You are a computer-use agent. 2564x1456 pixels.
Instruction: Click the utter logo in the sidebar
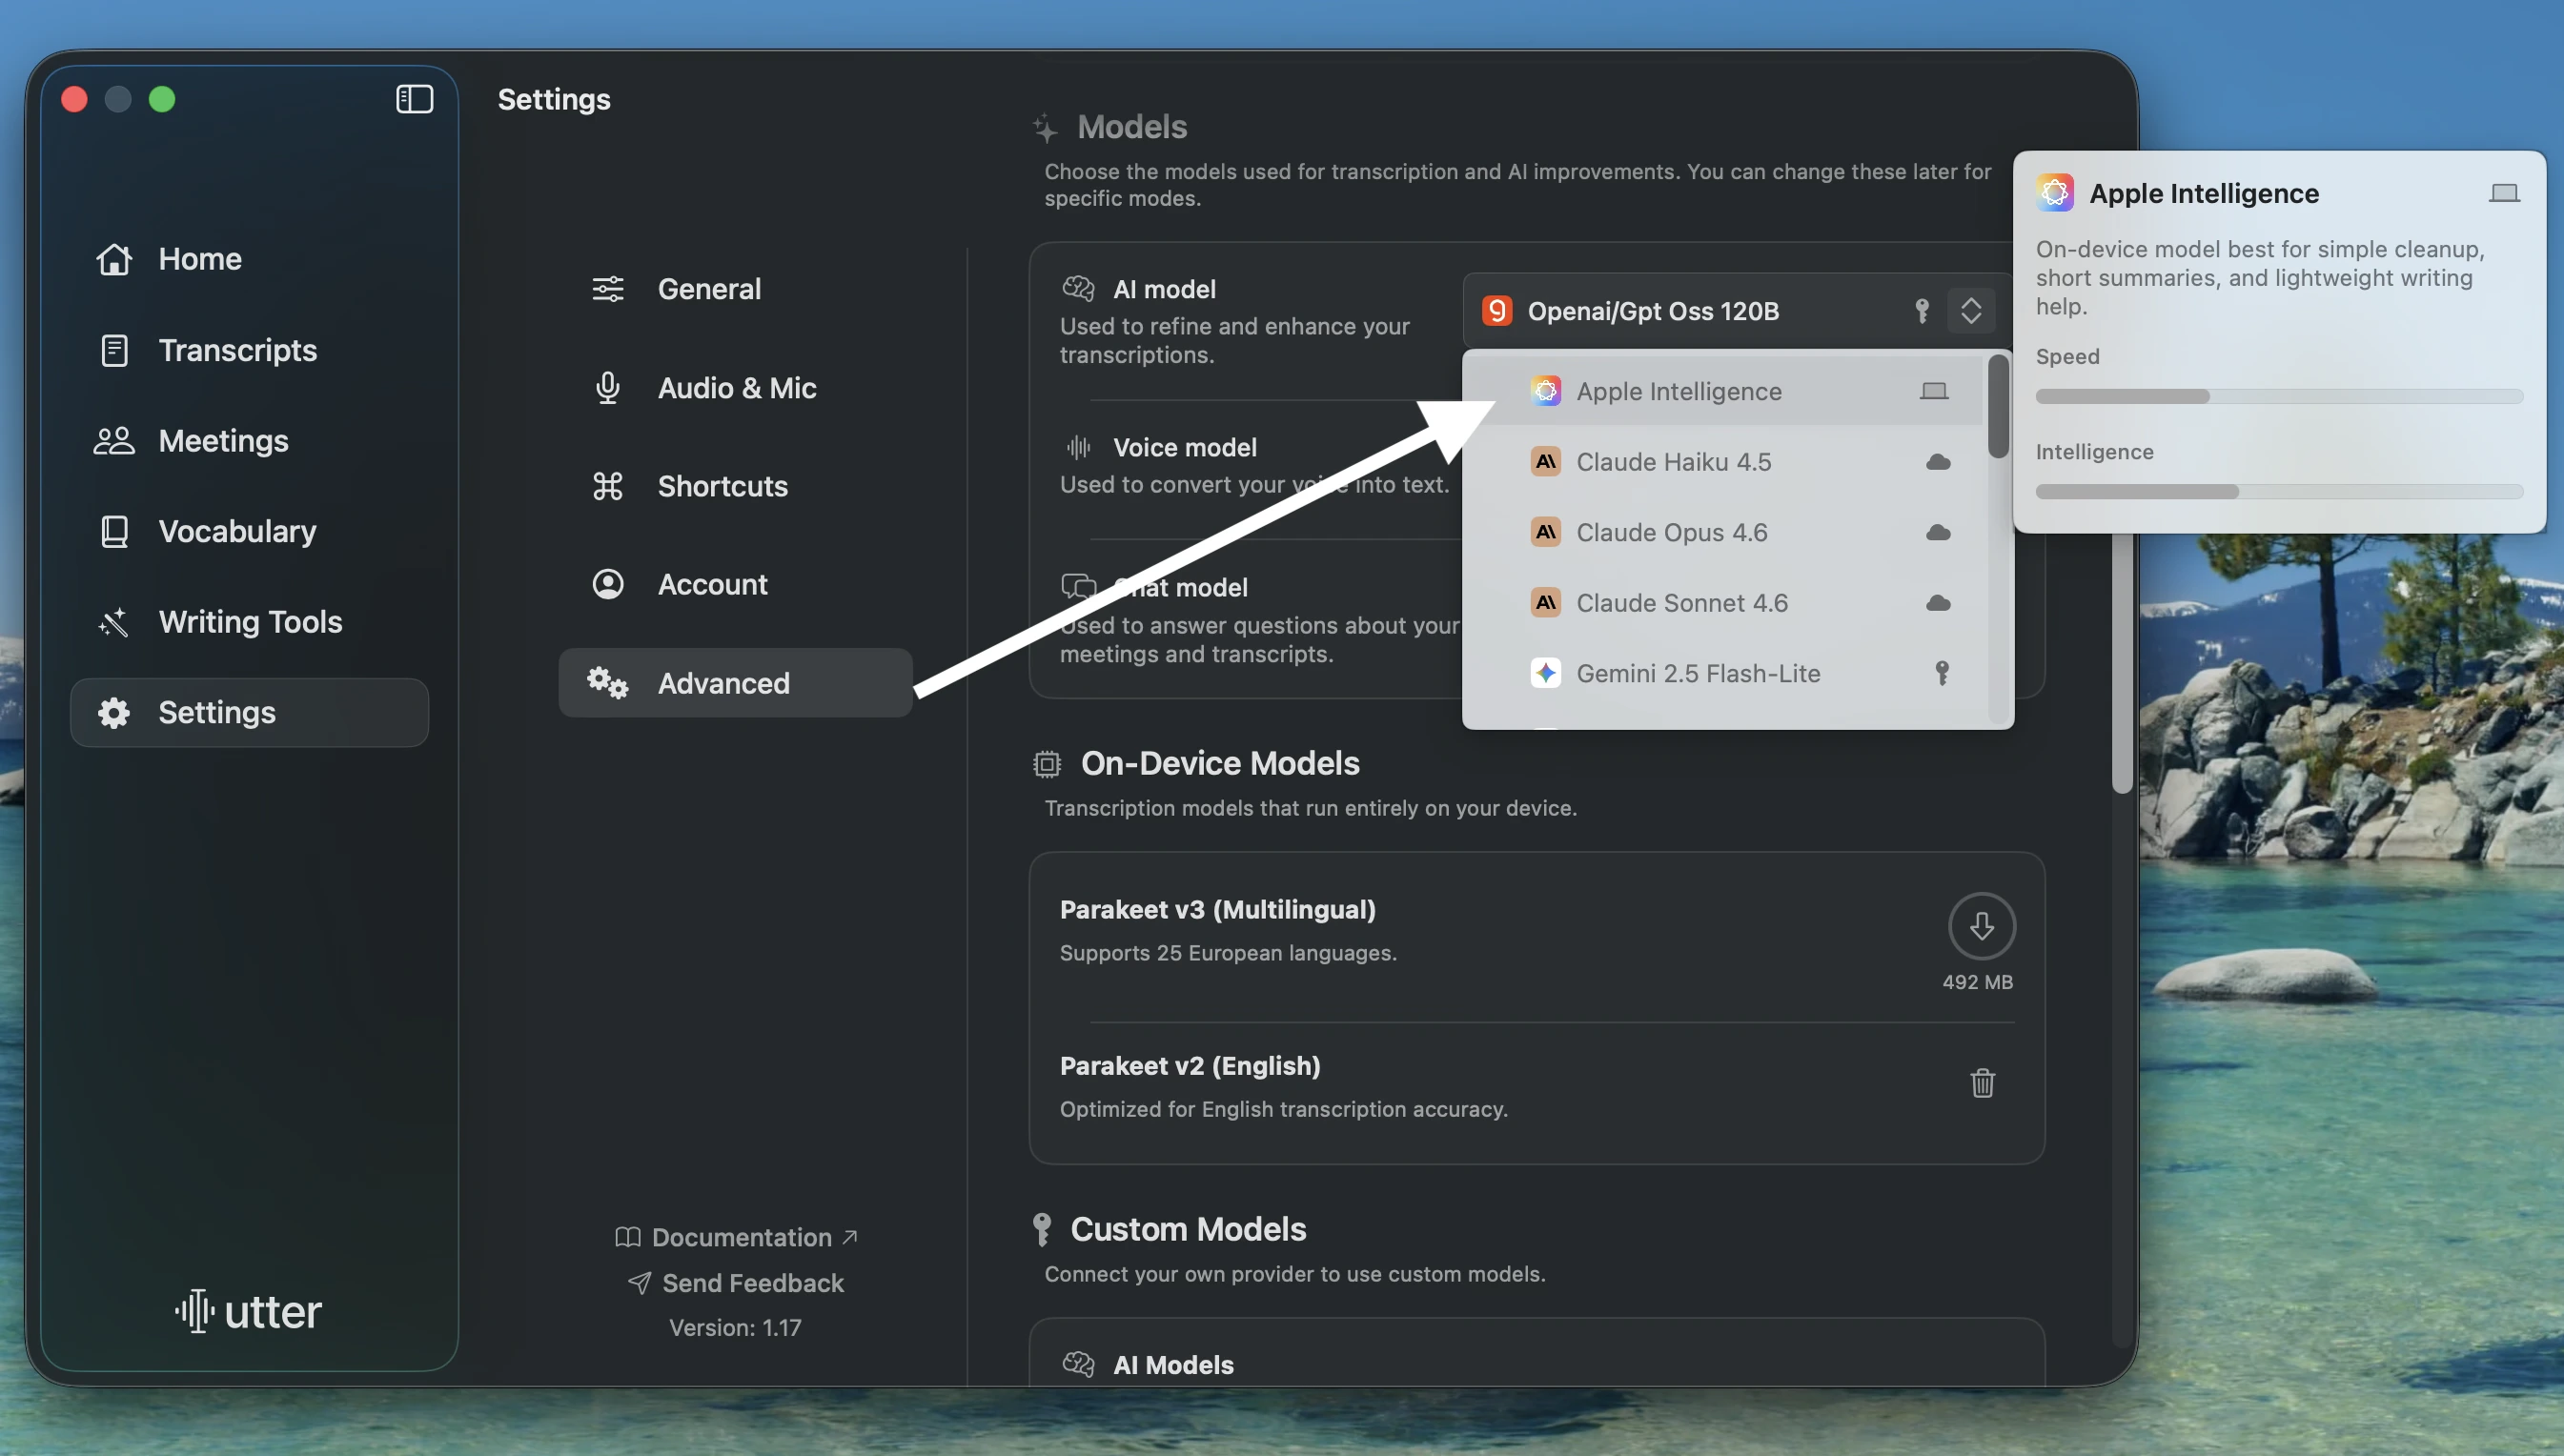pos(249,1311)
